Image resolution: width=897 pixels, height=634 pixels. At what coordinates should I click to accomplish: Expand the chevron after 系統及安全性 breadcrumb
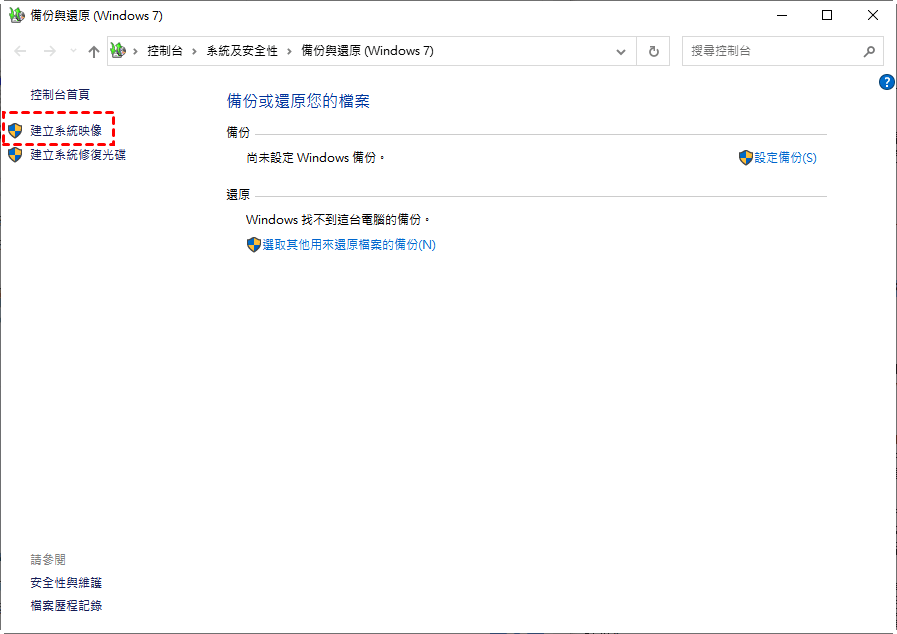(289, 51)
